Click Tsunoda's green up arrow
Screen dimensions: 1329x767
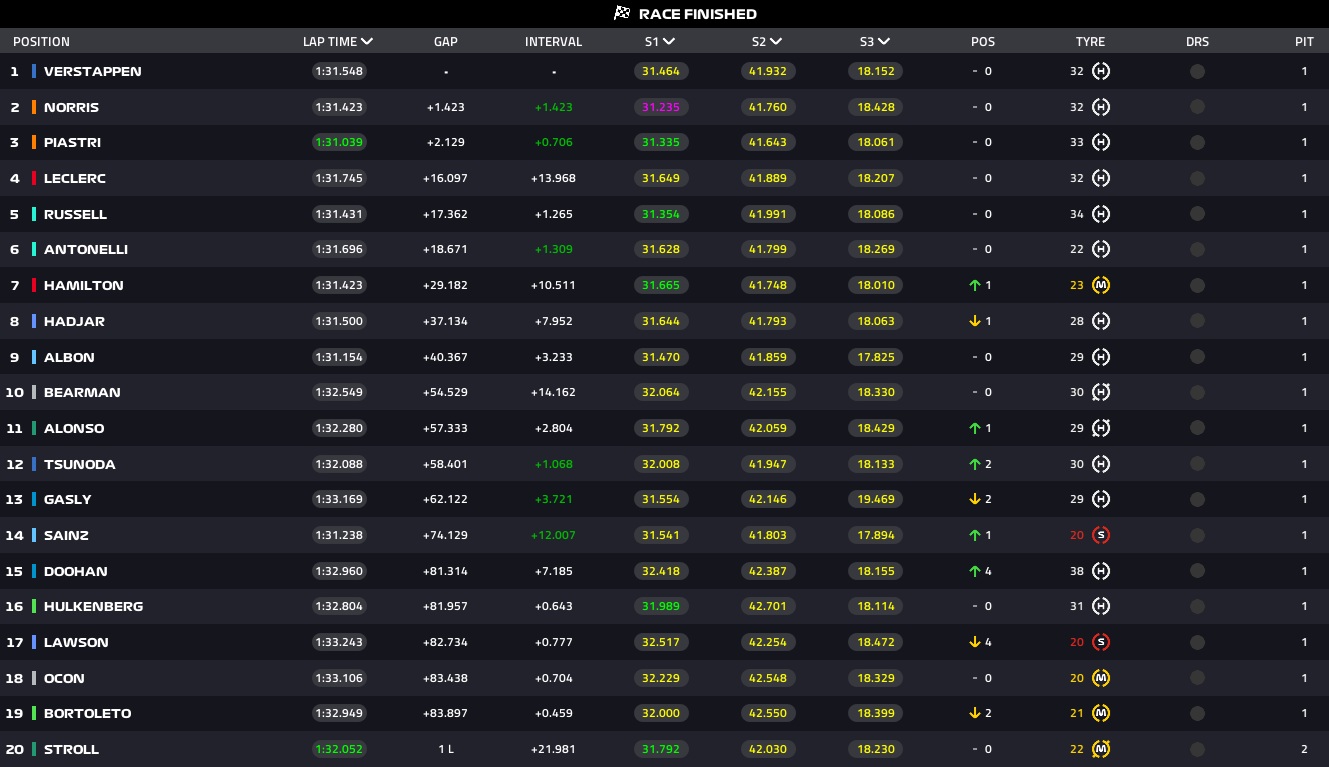click(x=974, y=464)
